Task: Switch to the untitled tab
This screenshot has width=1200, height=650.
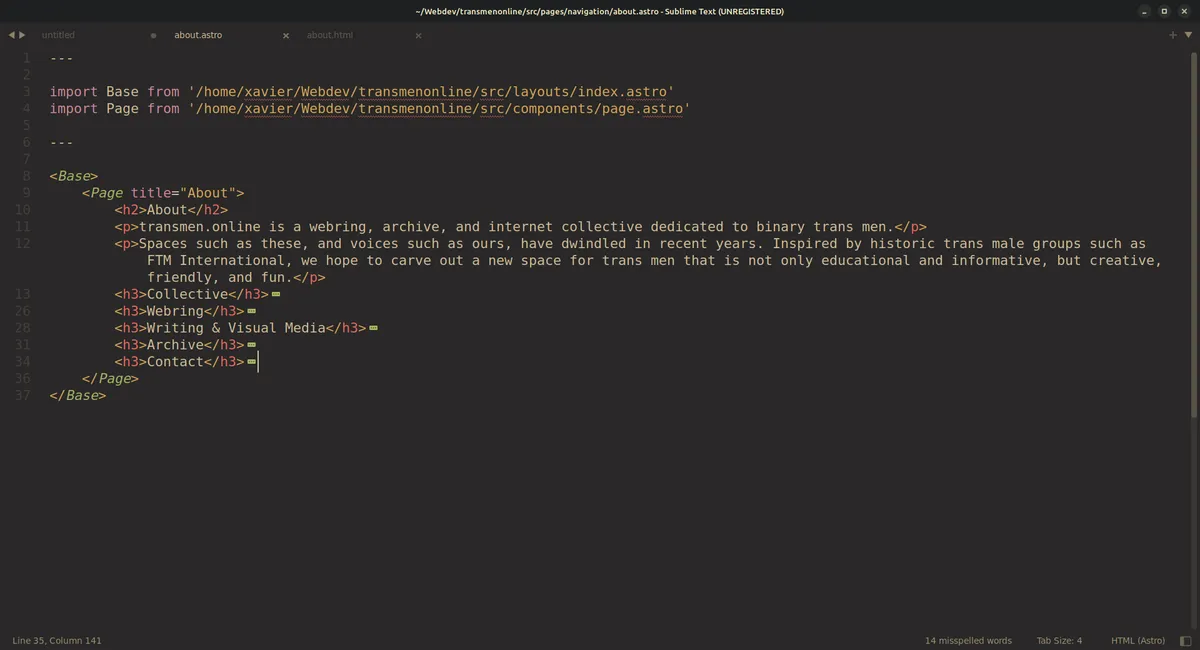Action: click(x=58, y=35)
